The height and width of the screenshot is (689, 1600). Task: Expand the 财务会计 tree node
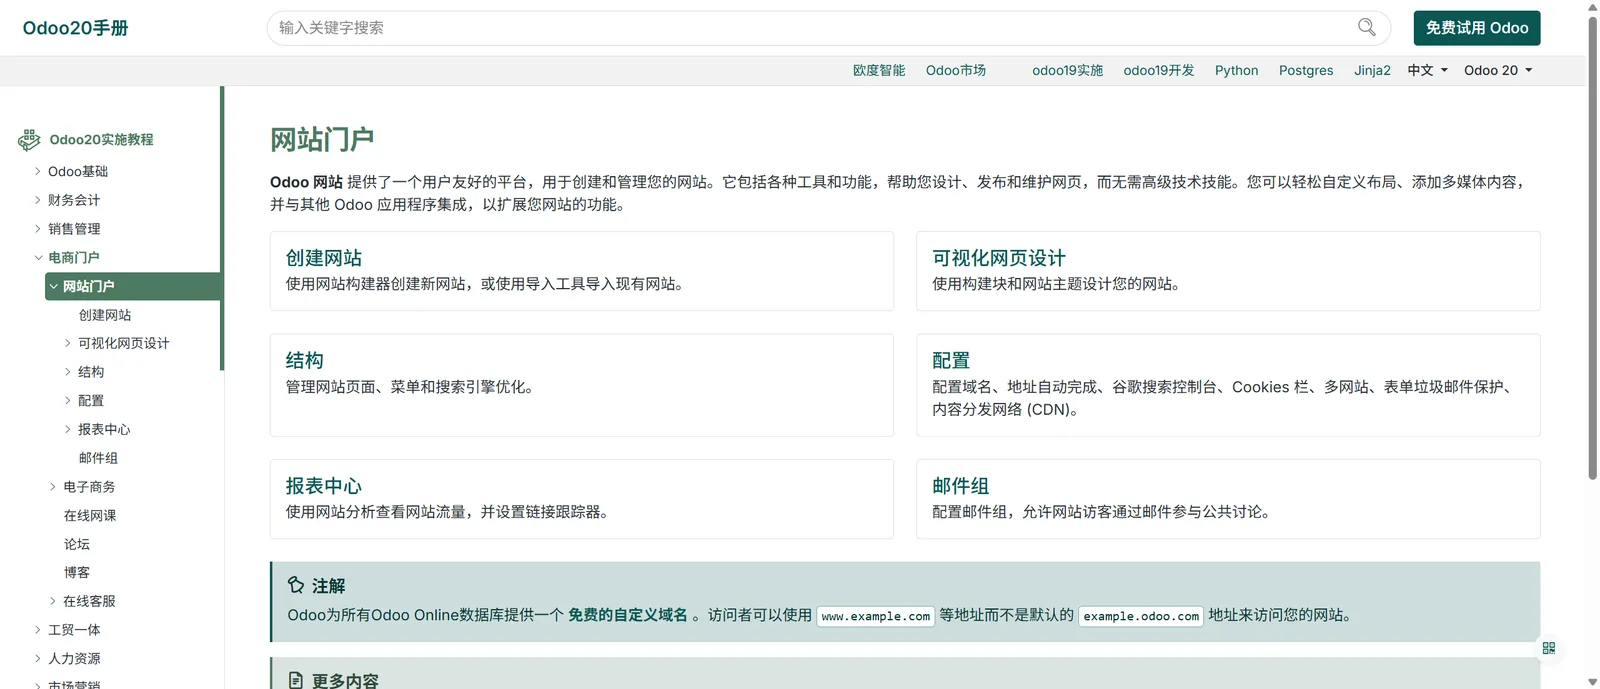pyautogui.click(x=38, y=200)
